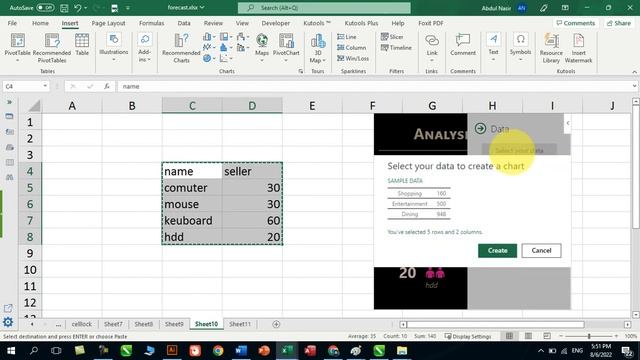Screen dimensions: 640x360
Task: Open the Windows Start menu
Action: 11,351
